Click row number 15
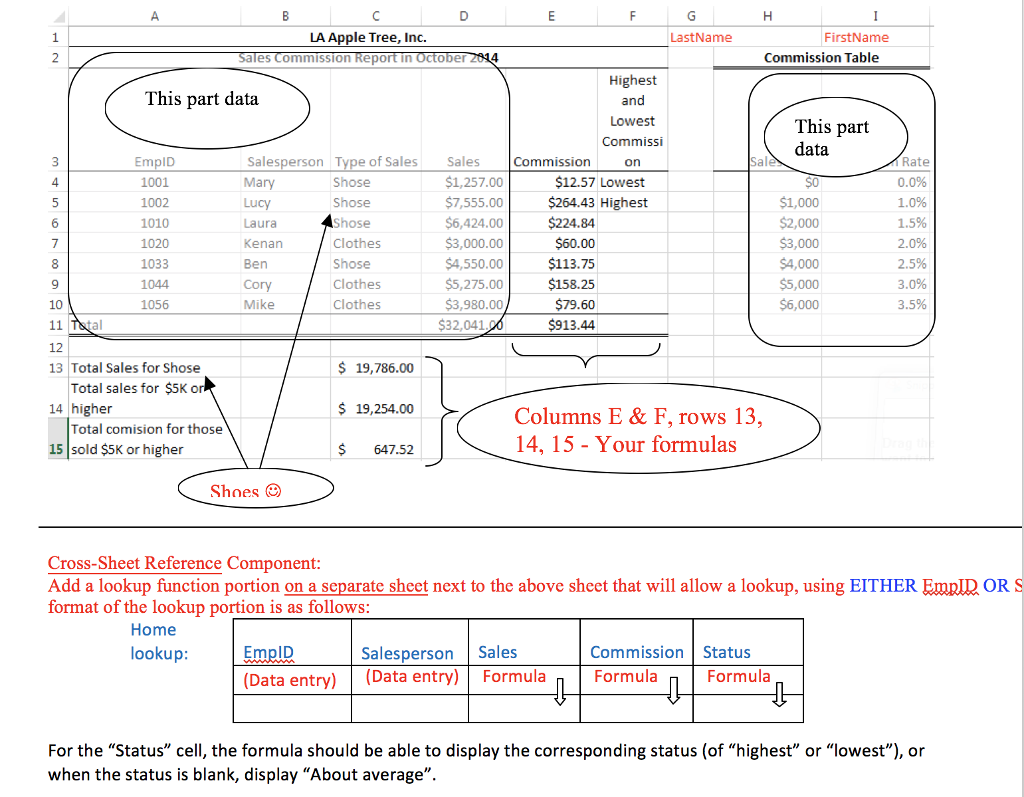This screenshot has width=1024, height=797. [55, 448]
